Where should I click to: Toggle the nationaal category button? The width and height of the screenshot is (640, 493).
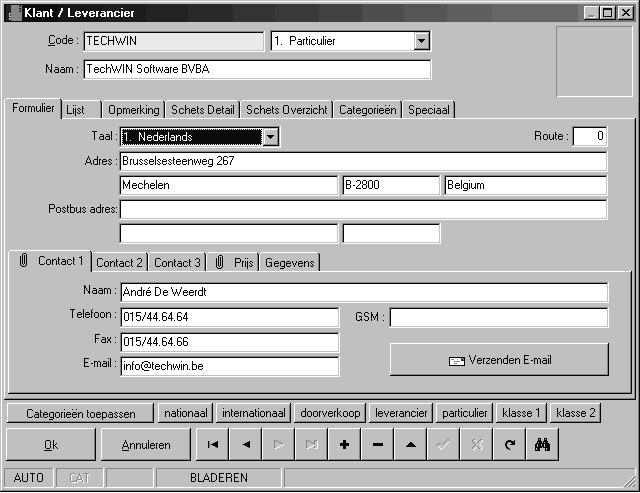pos(186,413)
